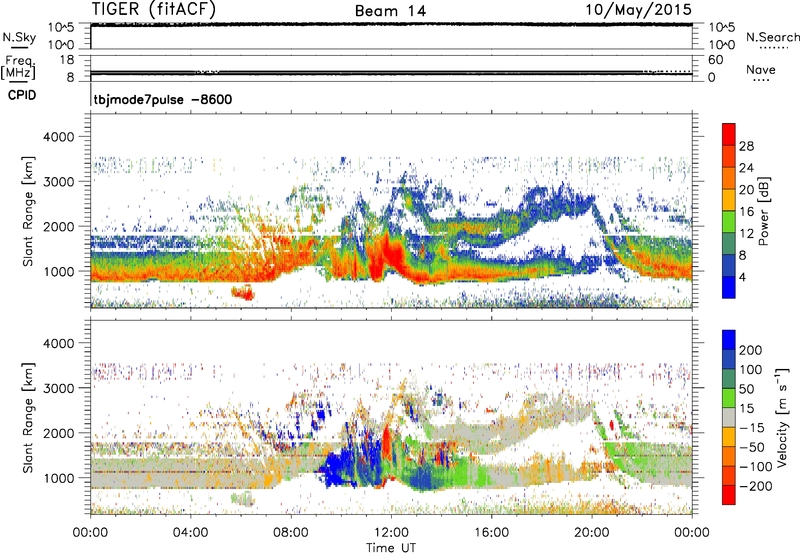Click the grey band of velocity colorbar
800x554 pixels.
pos(729,417)
